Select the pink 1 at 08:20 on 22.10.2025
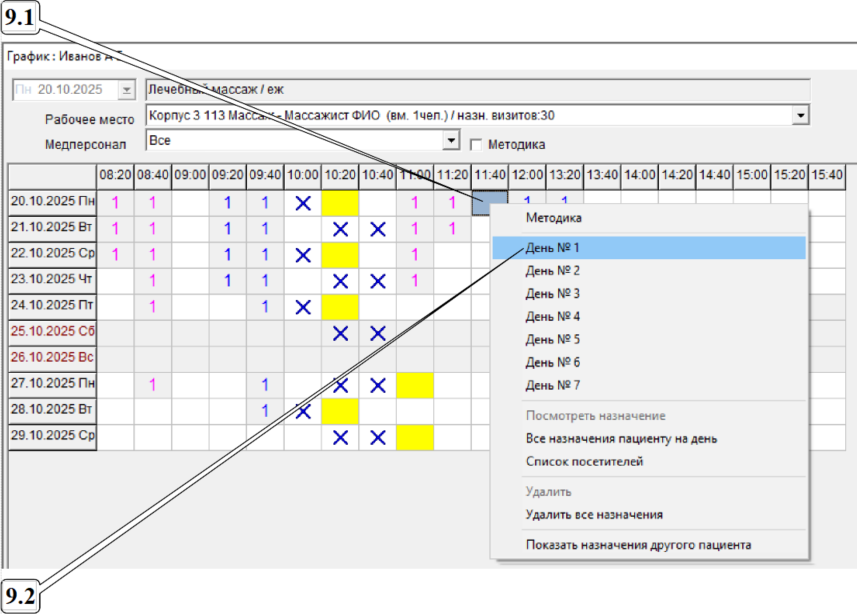The image size is (857, 614). click(x=115, y=254)
